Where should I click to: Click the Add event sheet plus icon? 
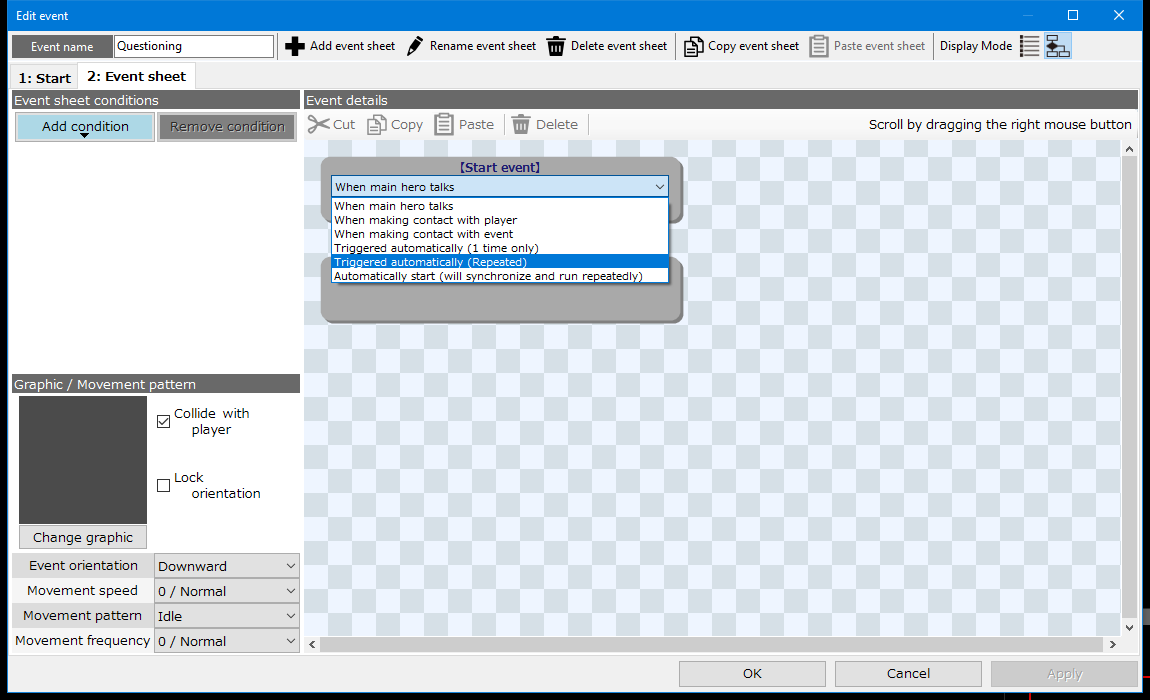[295, 46]
